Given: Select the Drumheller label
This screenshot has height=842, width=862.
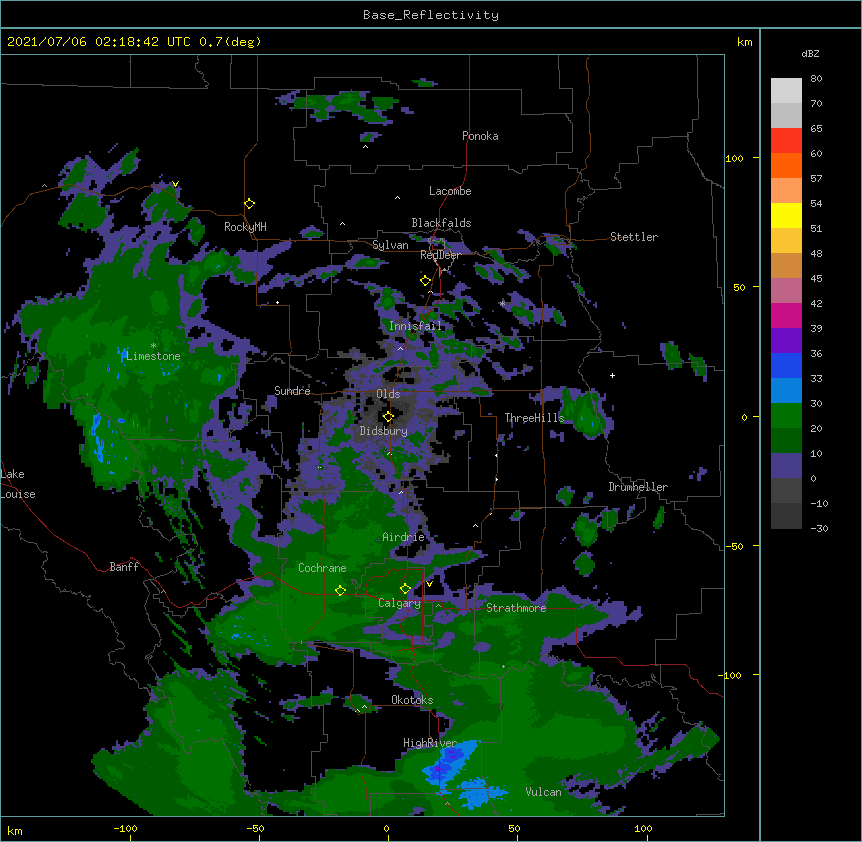Looking at the screenshot, I should coord(638,487).
